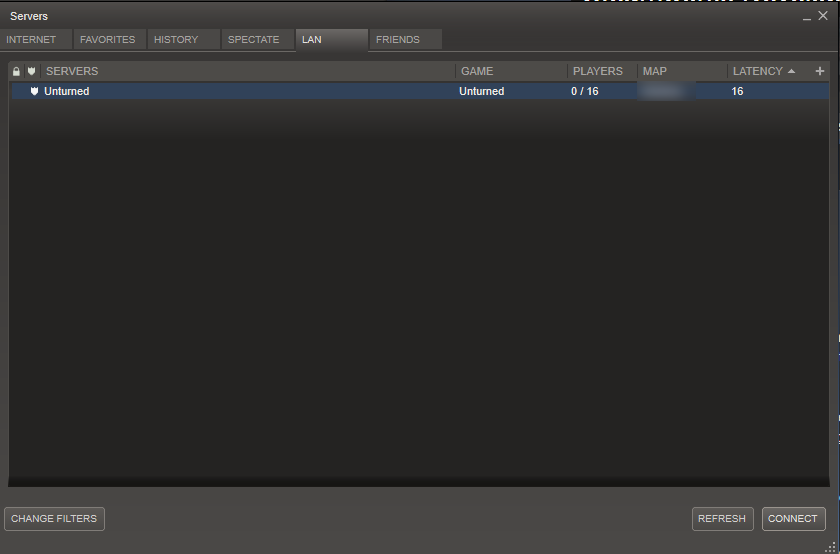Sort by the Players column header
840x554 pixels.
pyautogui.click(x=602, y=71)
